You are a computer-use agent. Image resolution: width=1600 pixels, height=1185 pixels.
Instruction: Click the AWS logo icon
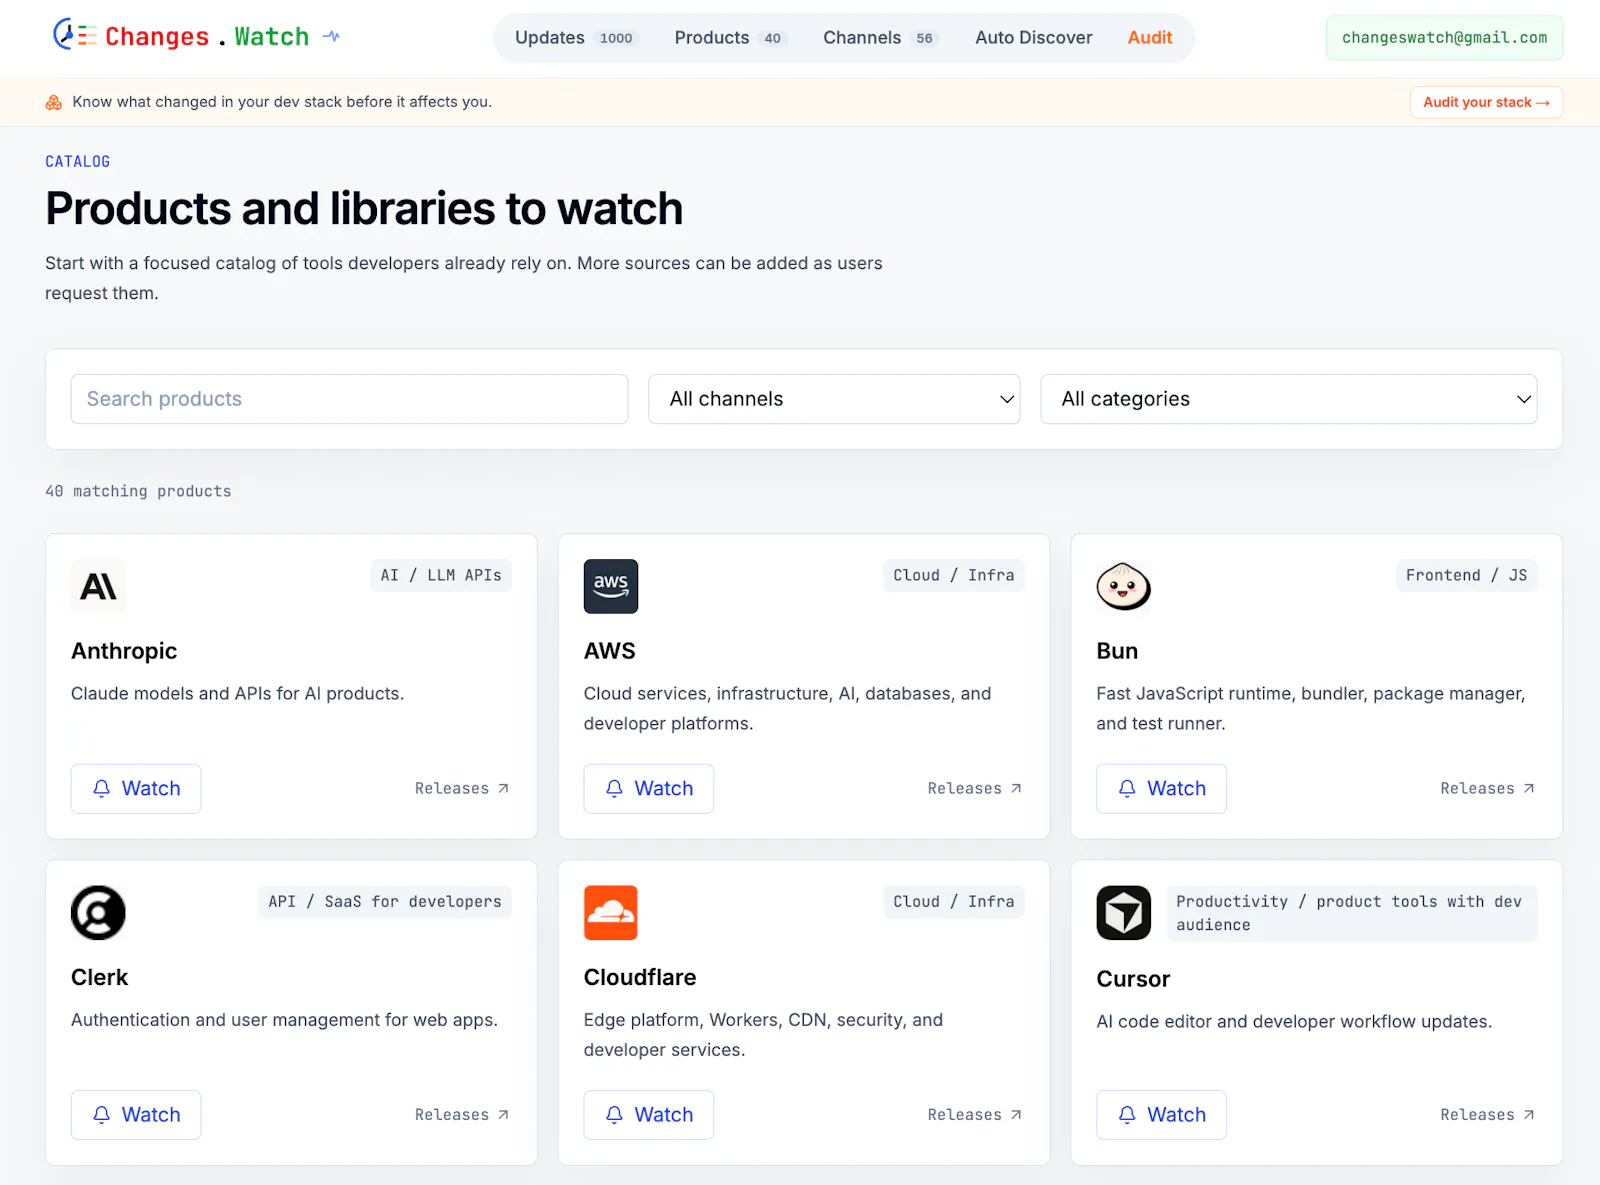click(x=611, y=586)
